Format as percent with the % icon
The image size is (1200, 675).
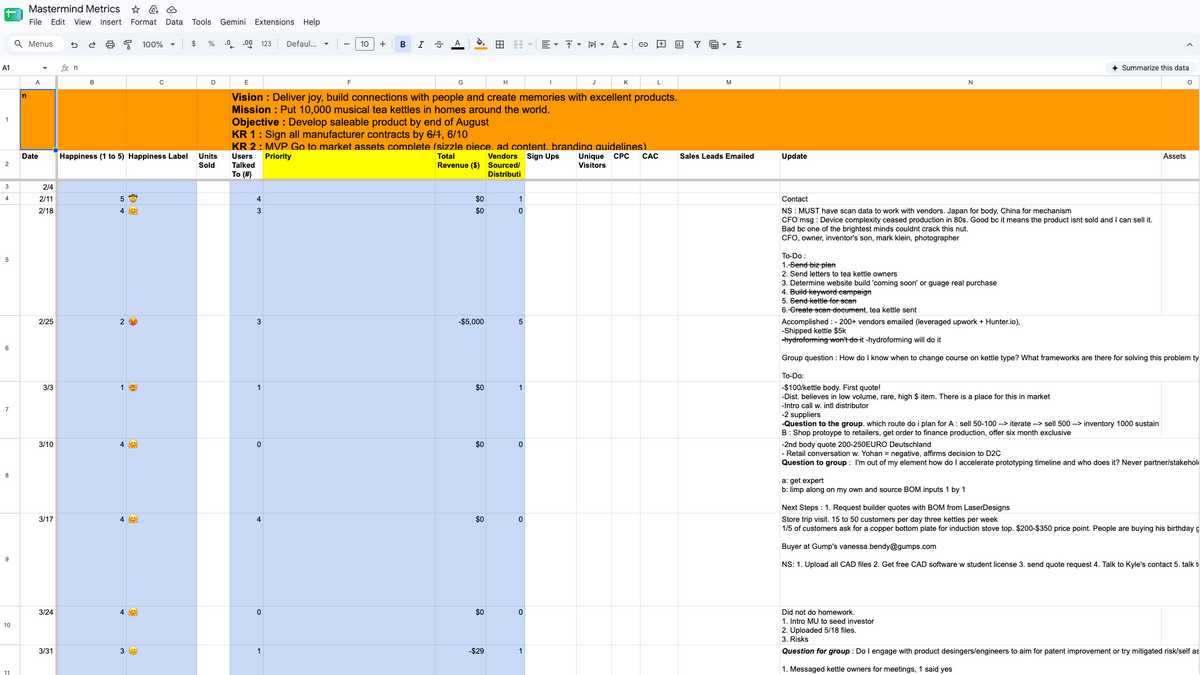211,44
